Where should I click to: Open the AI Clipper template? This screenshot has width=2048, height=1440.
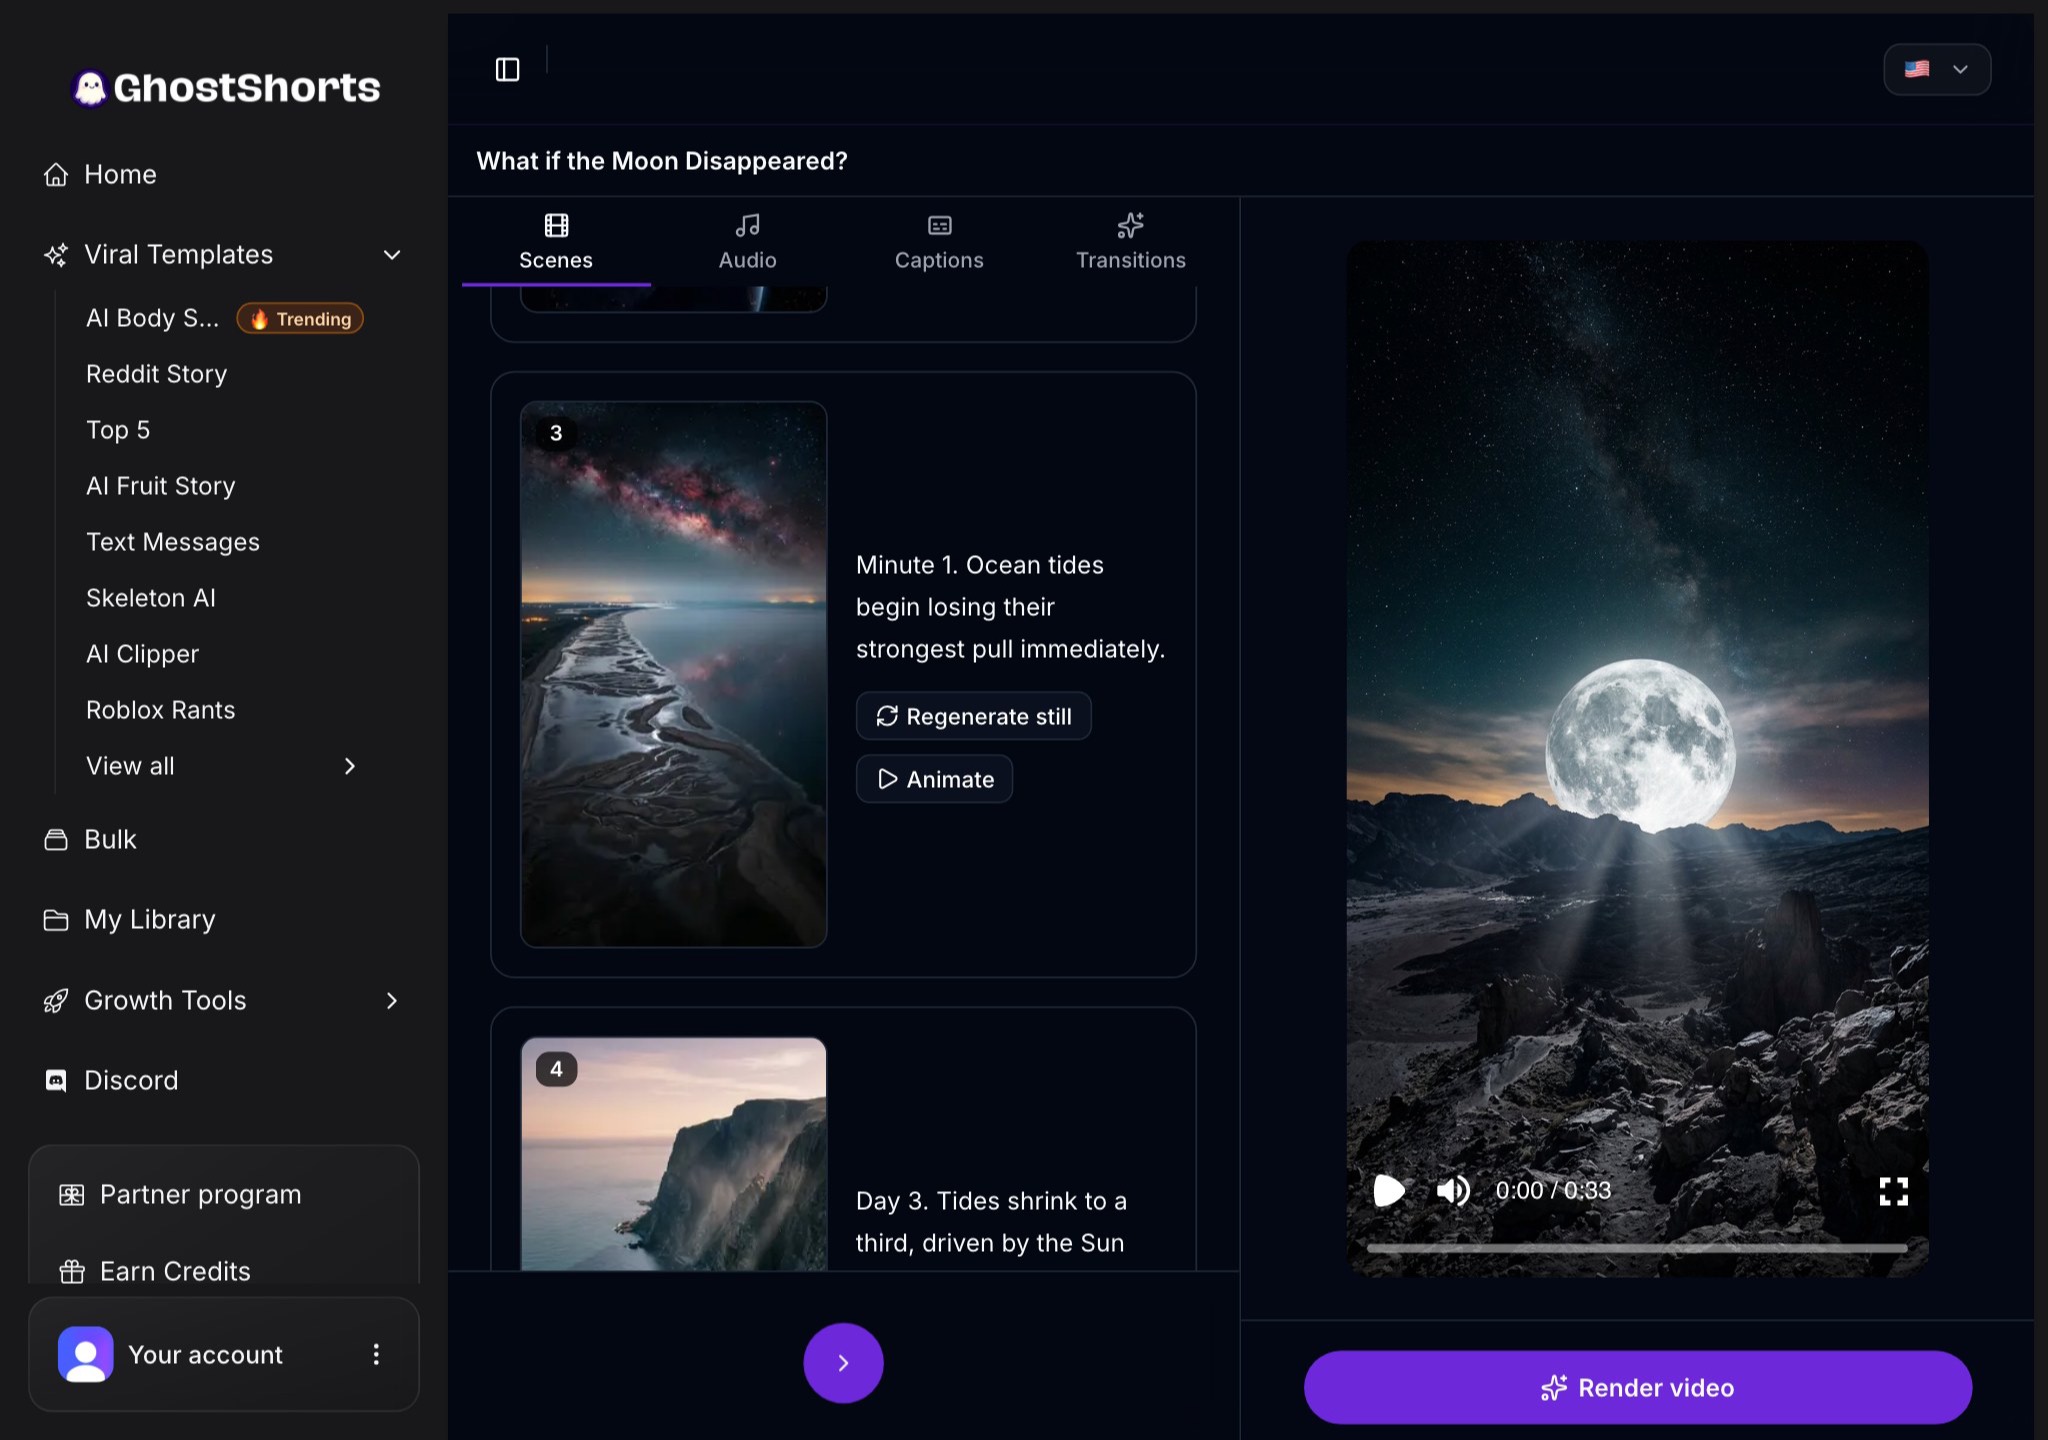[x=143, y=654]
